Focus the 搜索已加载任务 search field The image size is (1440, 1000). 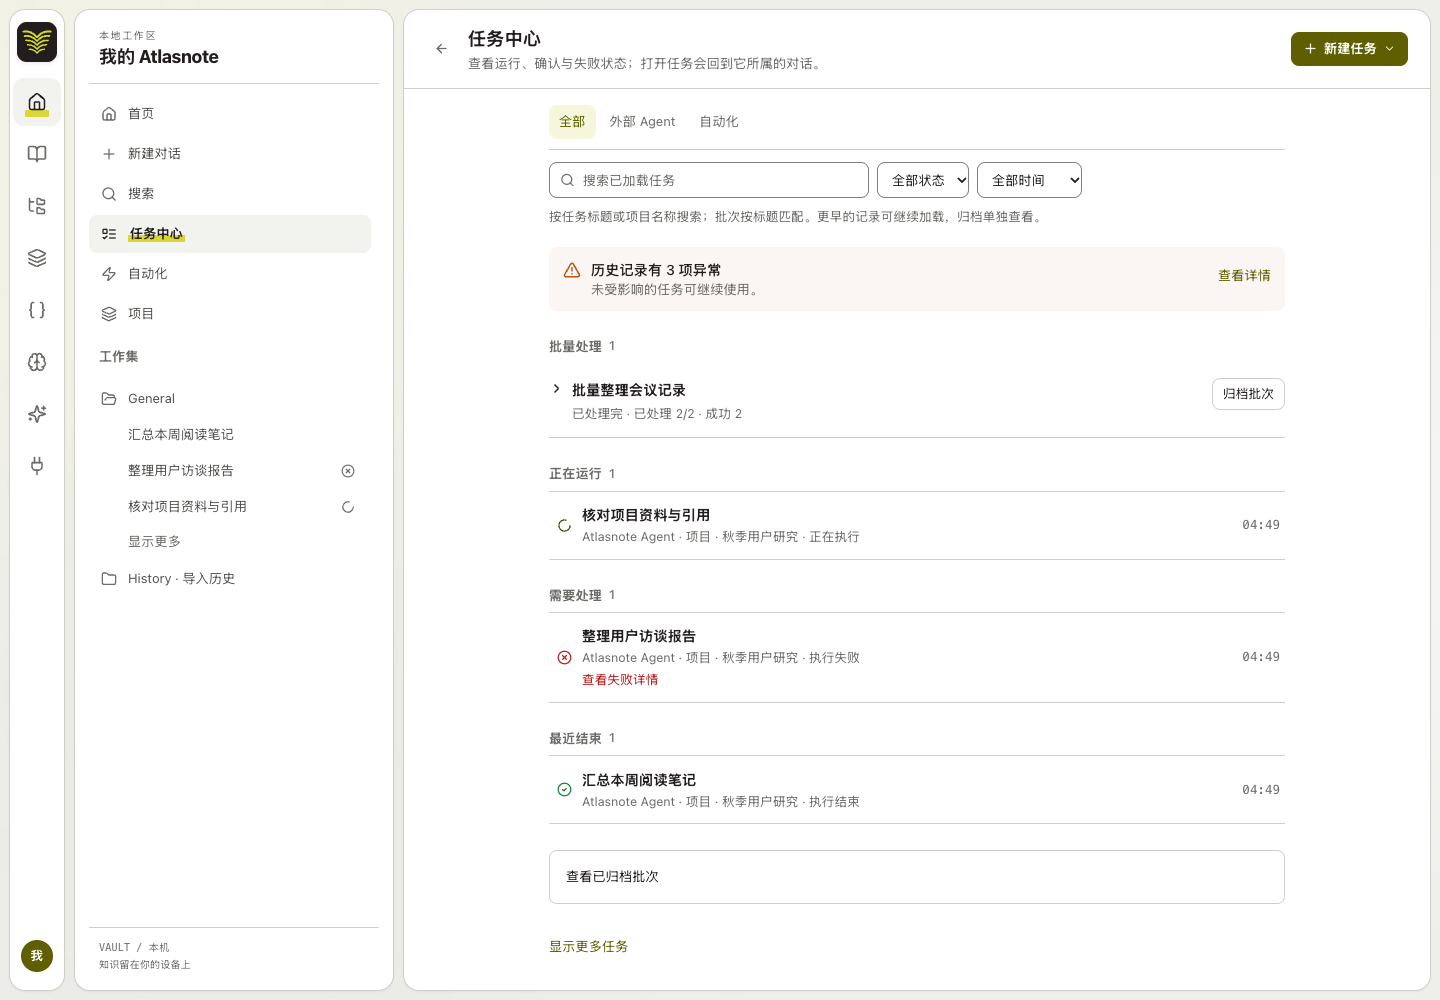(709, 180)
